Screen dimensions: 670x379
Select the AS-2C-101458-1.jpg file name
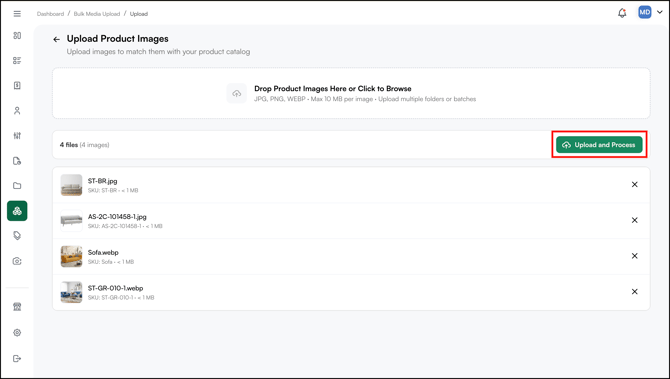(x=117, y=217)
